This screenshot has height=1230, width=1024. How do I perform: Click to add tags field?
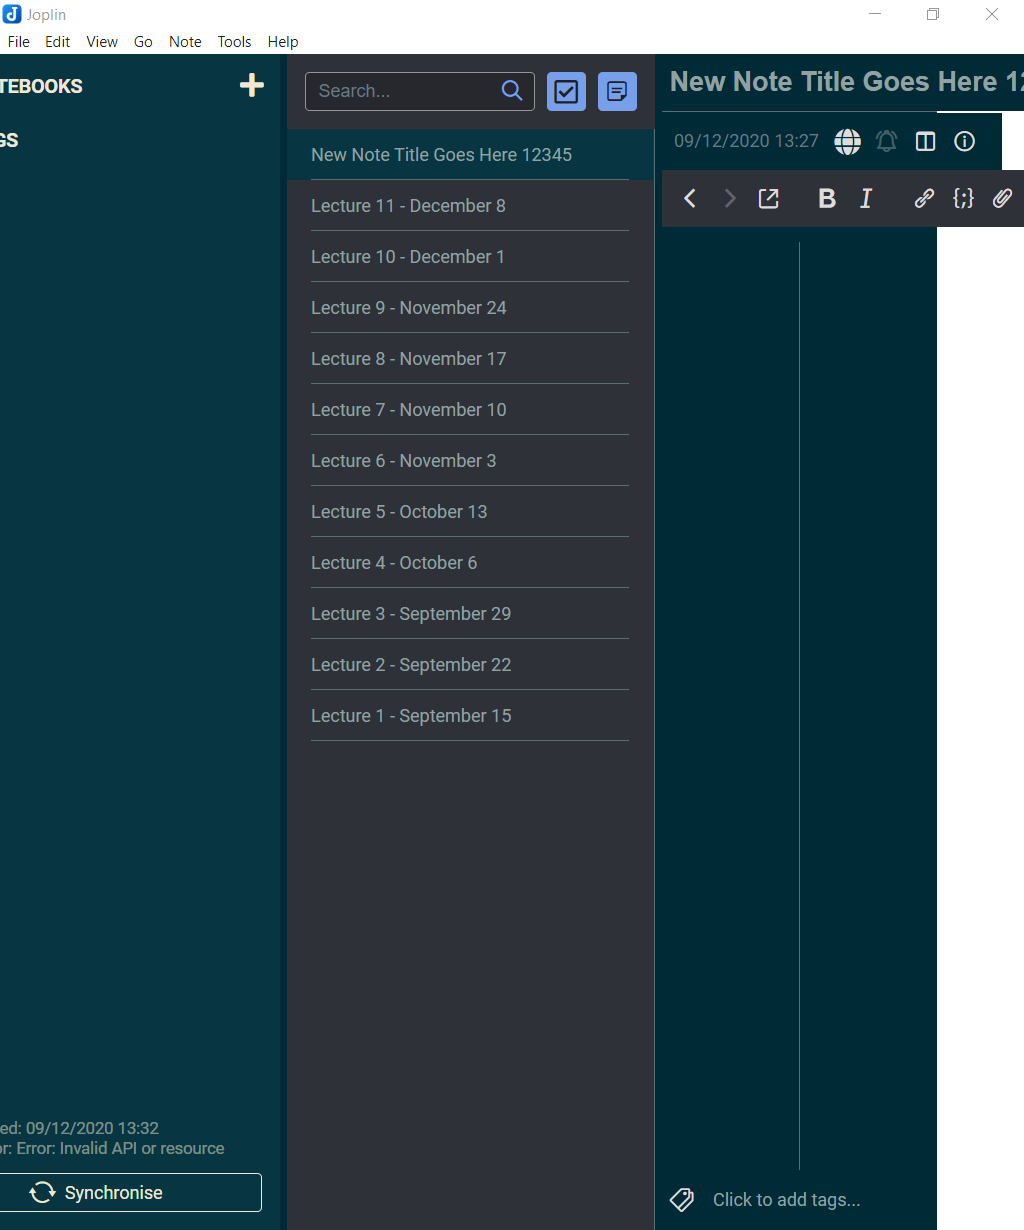pos(786,1200)
